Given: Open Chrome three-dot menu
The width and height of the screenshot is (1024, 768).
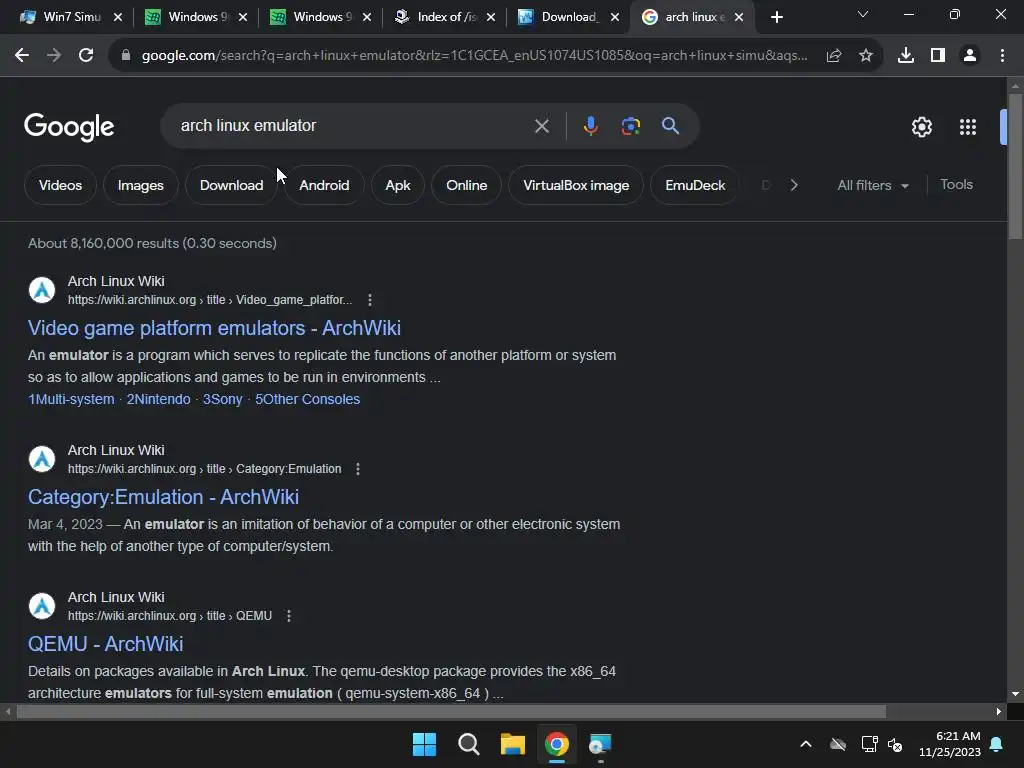Looking at the screenshot, I should pyautogui.click(x=1002, y=56).
